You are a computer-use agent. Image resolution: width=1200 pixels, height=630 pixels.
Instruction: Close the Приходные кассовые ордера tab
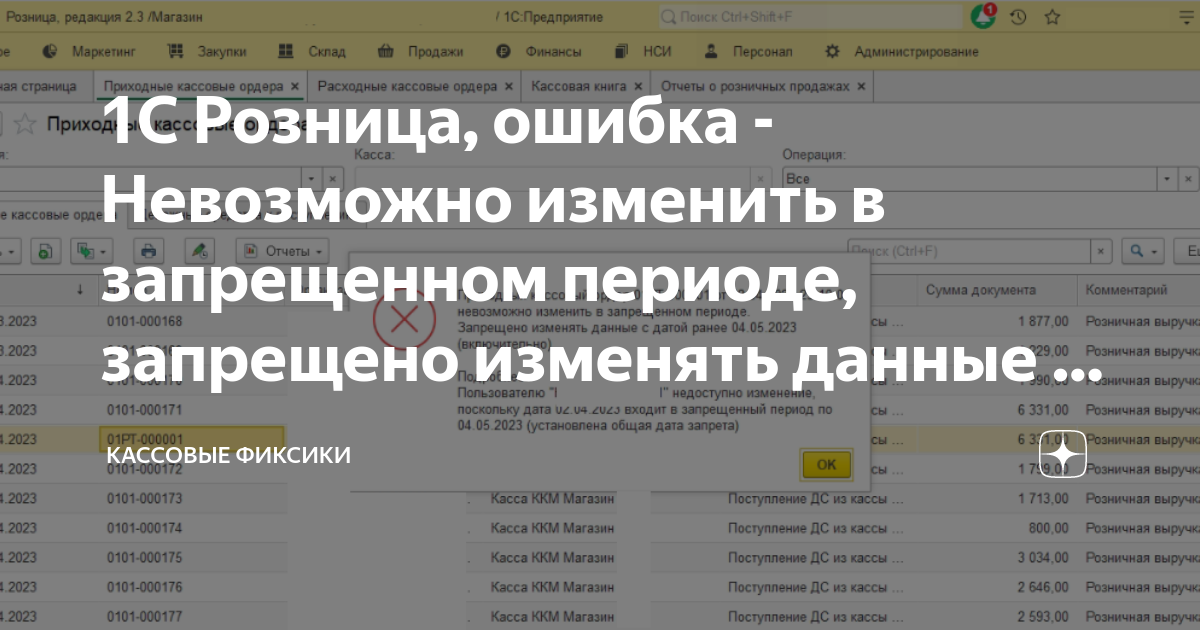pos(294,87)
